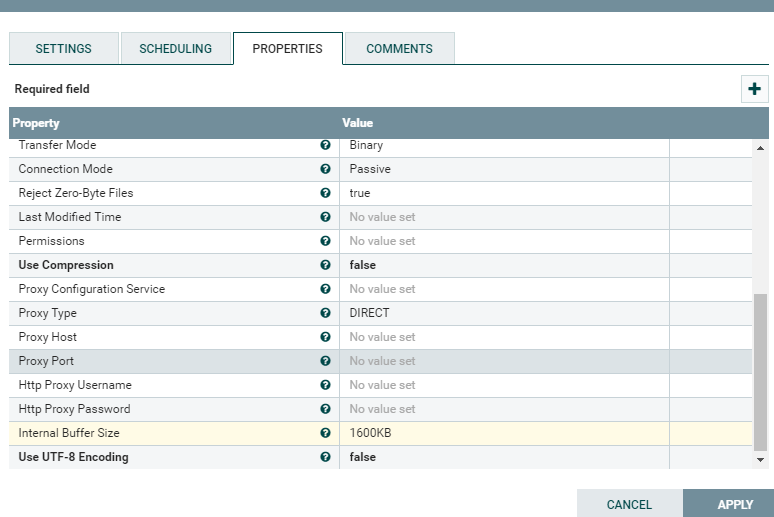Click help icon beside Use UTF-8 Encoding
Image resolution: width=774 pixels, height=517 pixels.
[x=325, y=457]
